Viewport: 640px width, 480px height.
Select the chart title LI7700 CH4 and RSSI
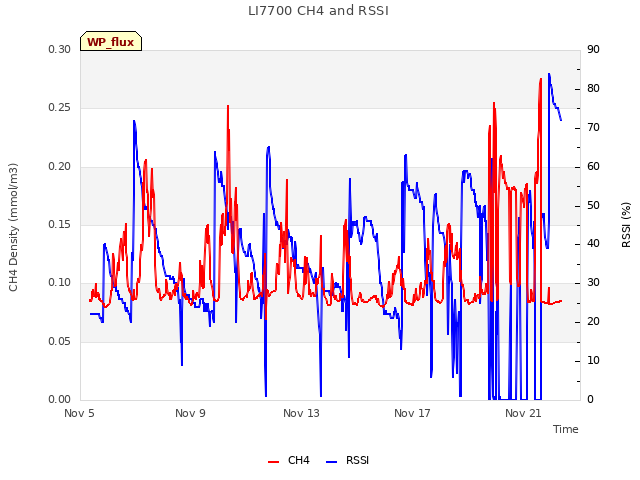tap(318, 11)
